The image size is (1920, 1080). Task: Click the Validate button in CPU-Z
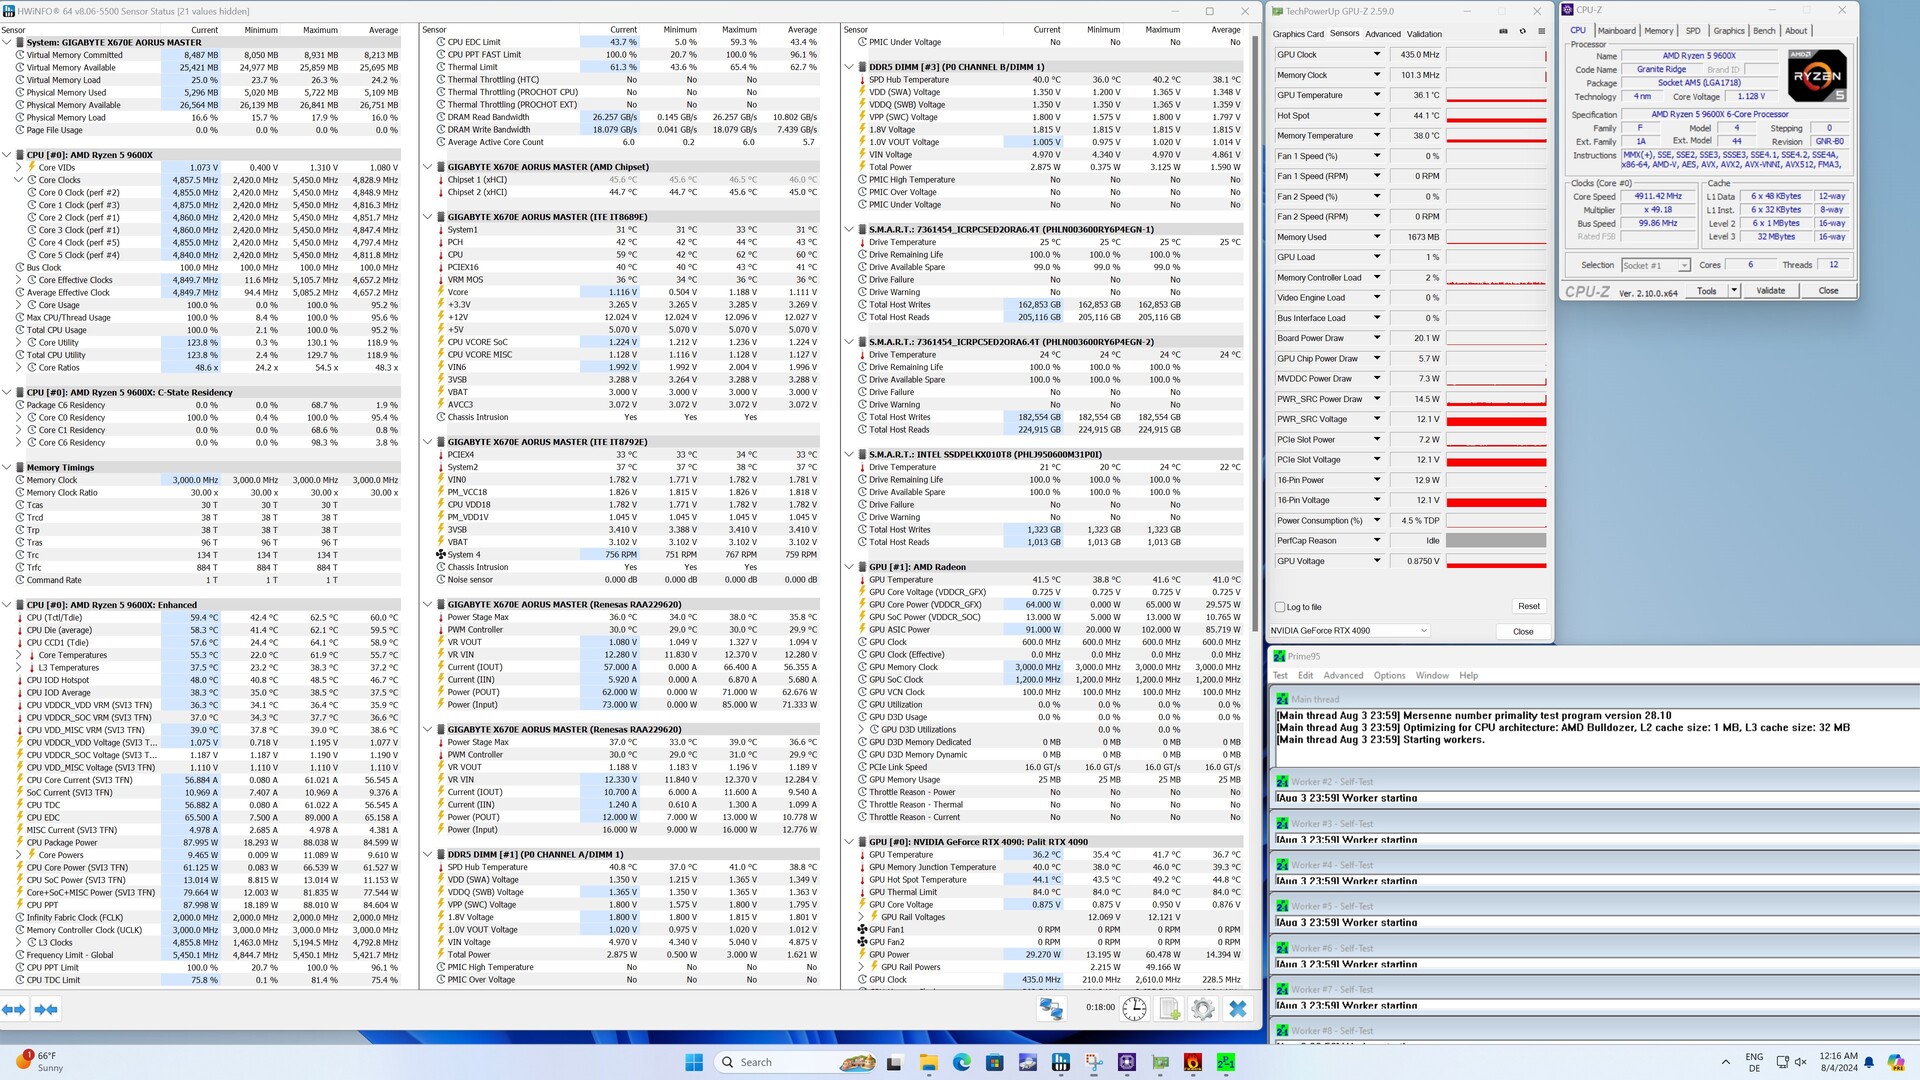(1770, 291)
